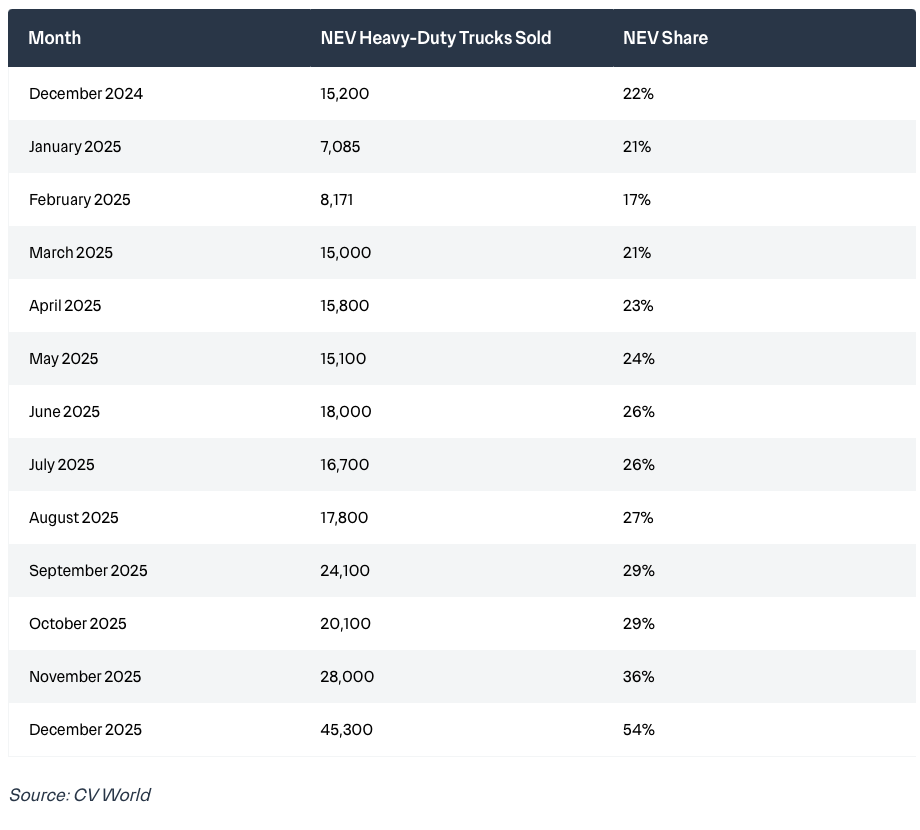Click the January 2025 sales value 7,085
Image resolution: width=920 pixels, height=830 pixels.
pyautogui.click(x=340, y=147)
